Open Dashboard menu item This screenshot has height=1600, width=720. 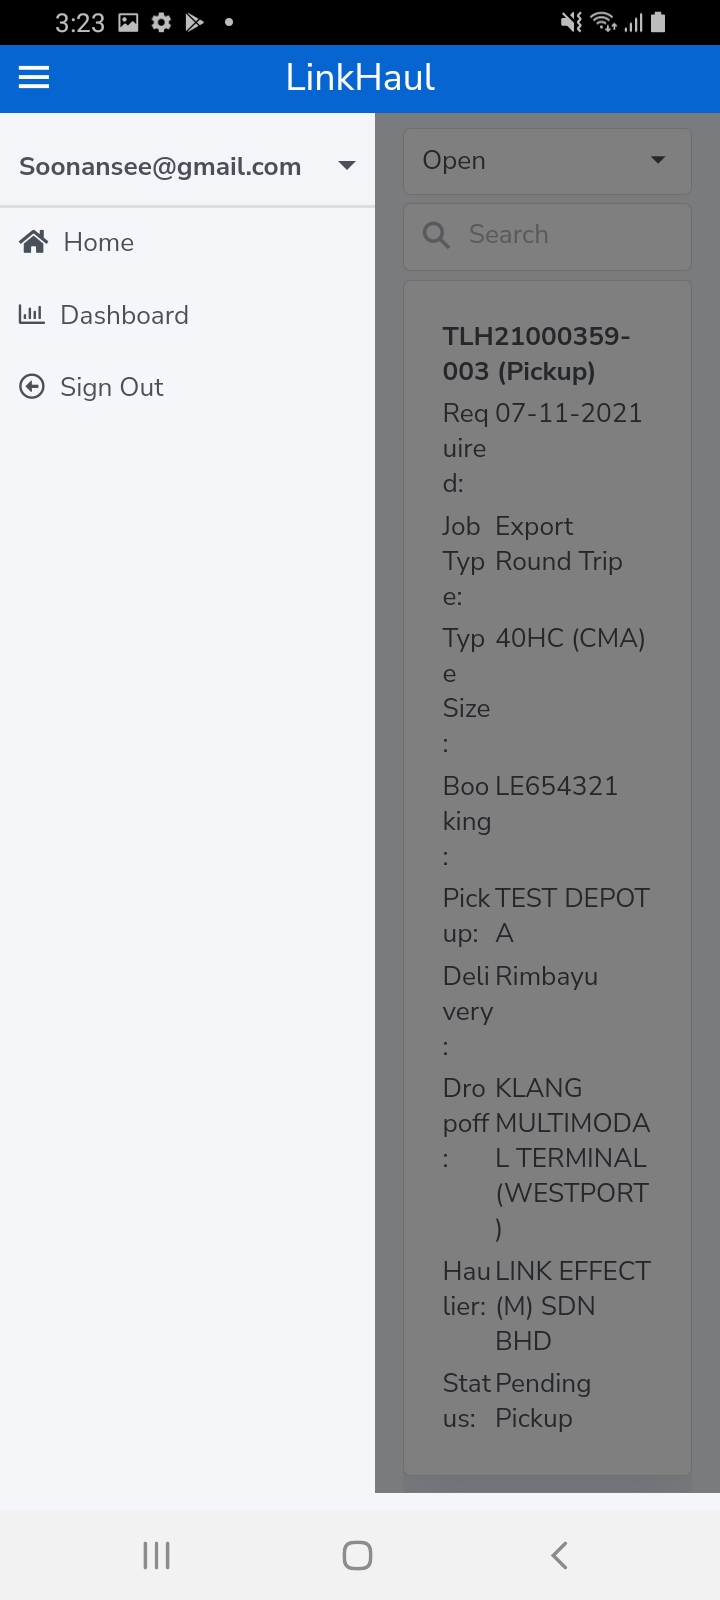(x=124, y=315)
